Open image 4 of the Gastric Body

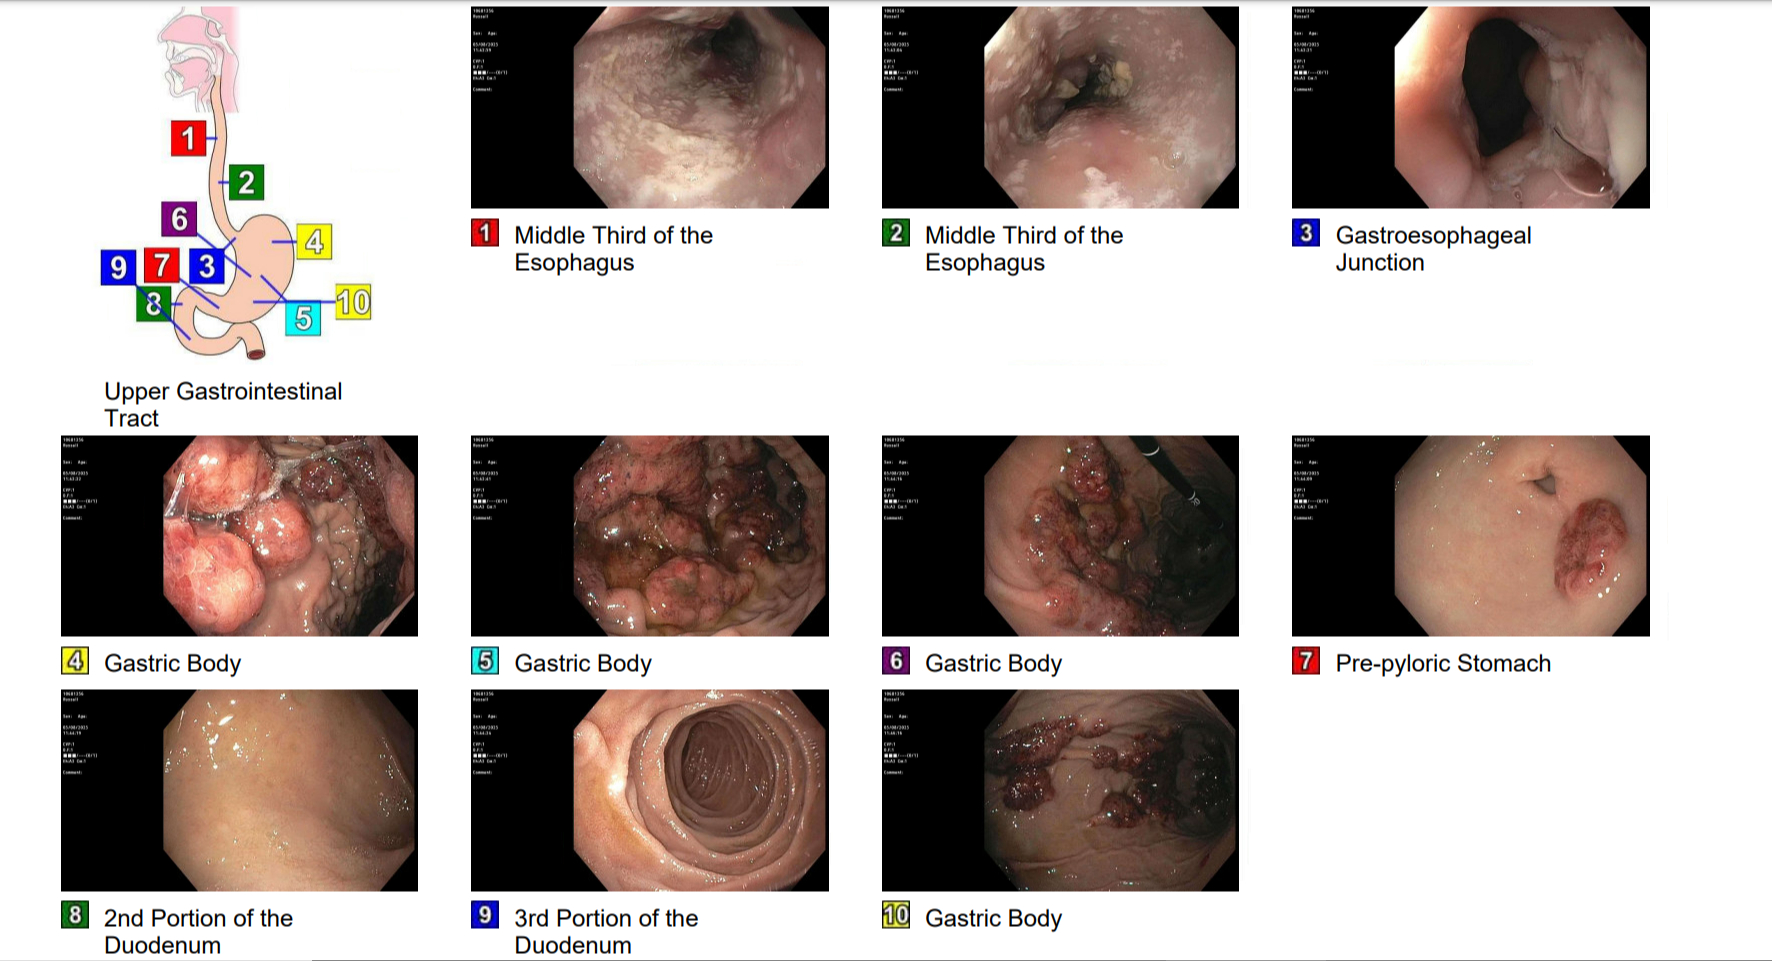tap(239, 536)
